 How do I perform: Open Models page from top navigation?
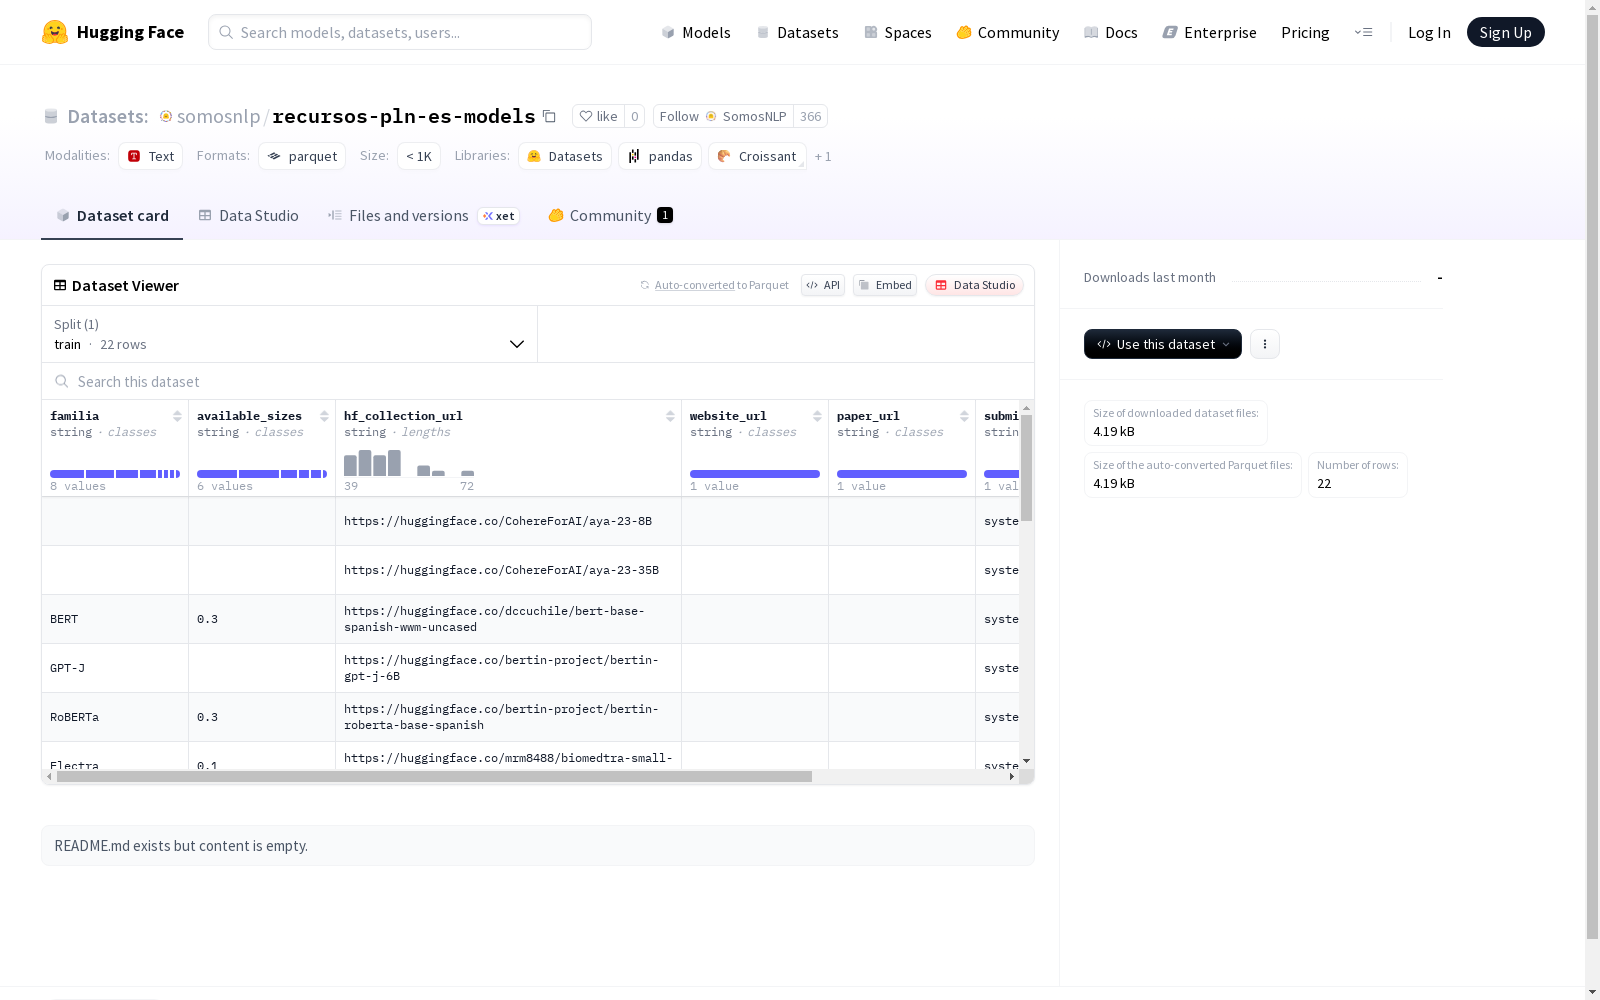click(696, 32)
